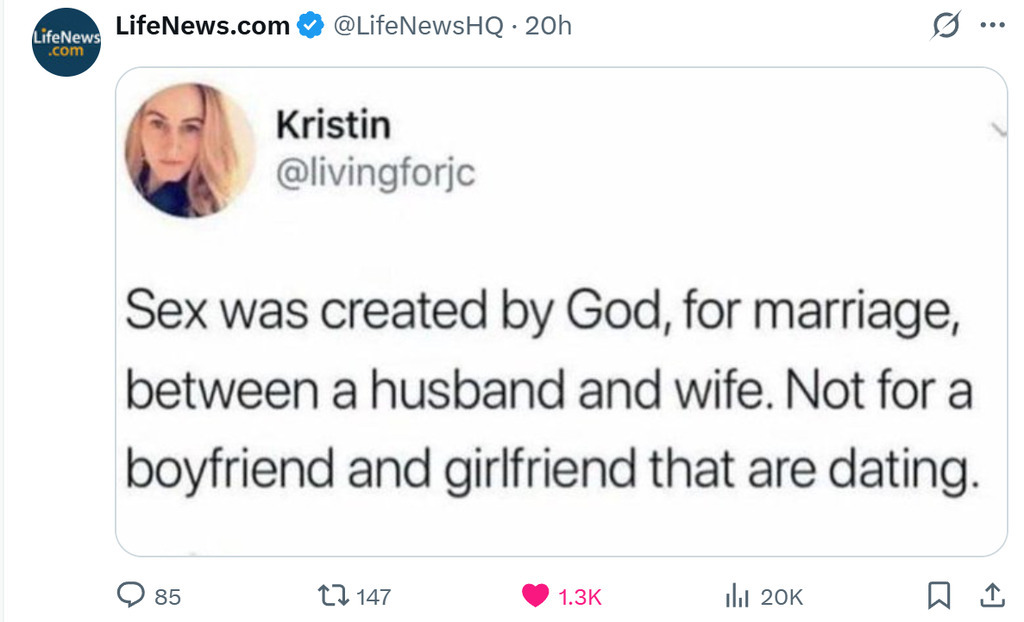Open the embedded tweet image text
The image size is (1024, 622).
tap(549, 391)
